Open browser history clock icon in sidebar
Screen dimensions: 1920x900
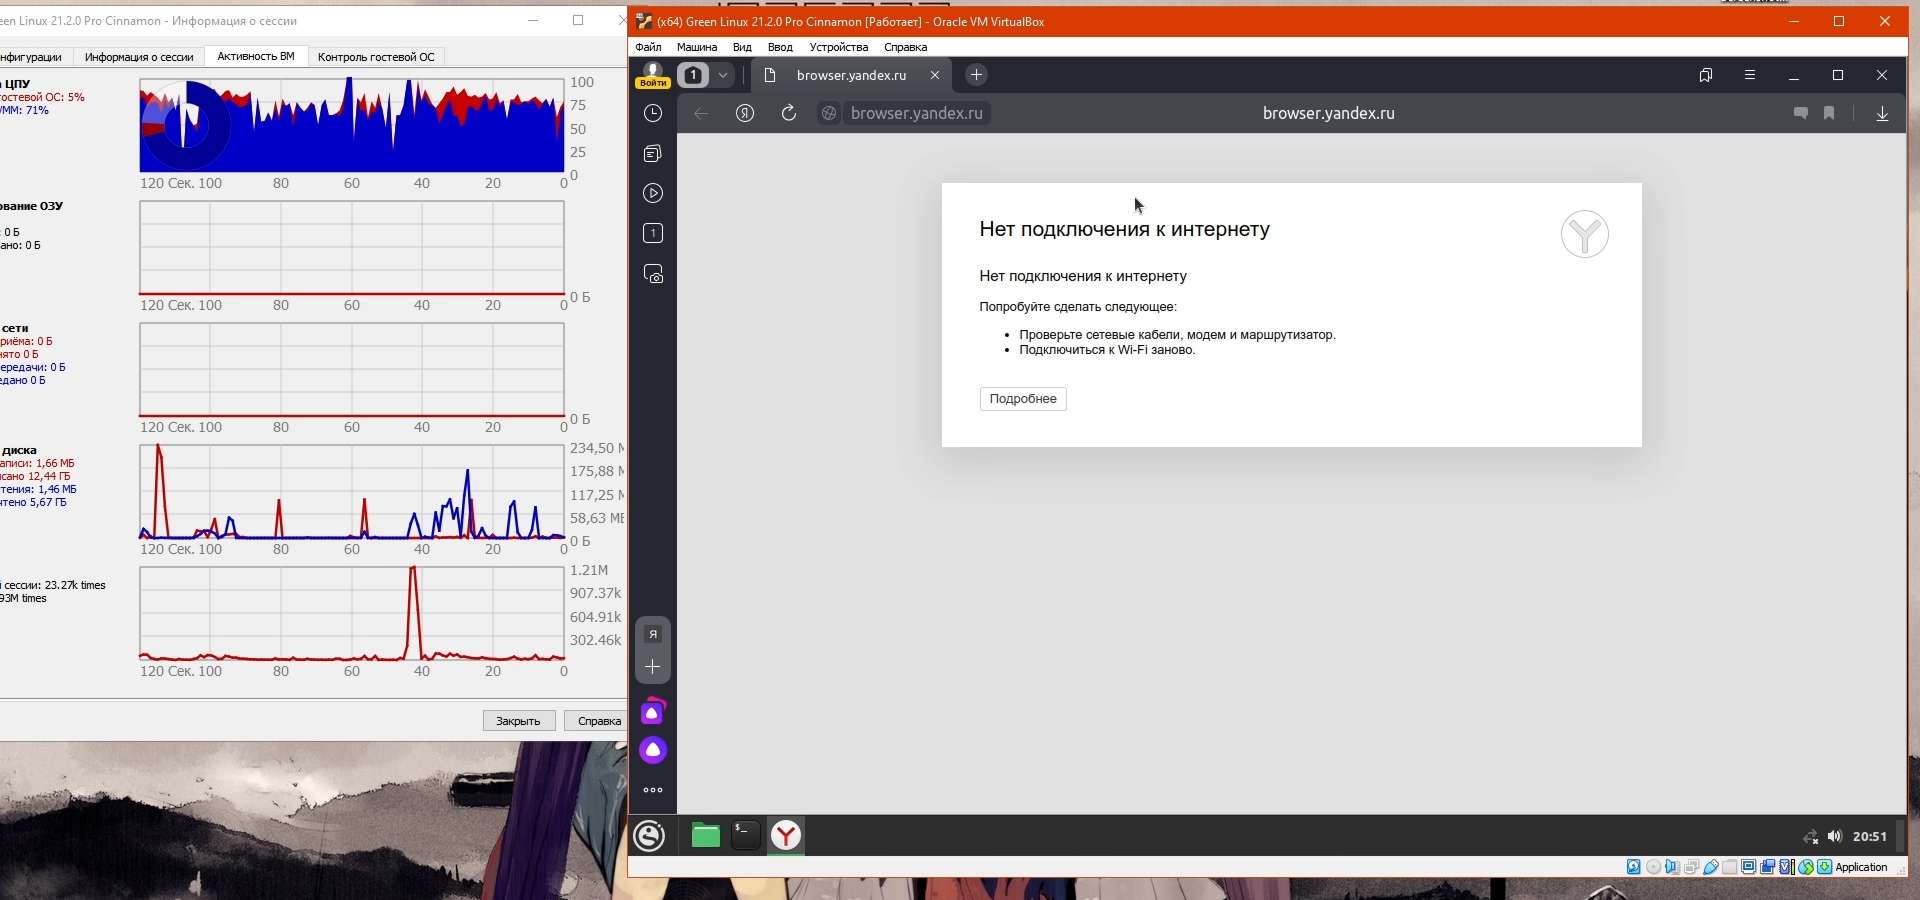click(x=653, y=114)
